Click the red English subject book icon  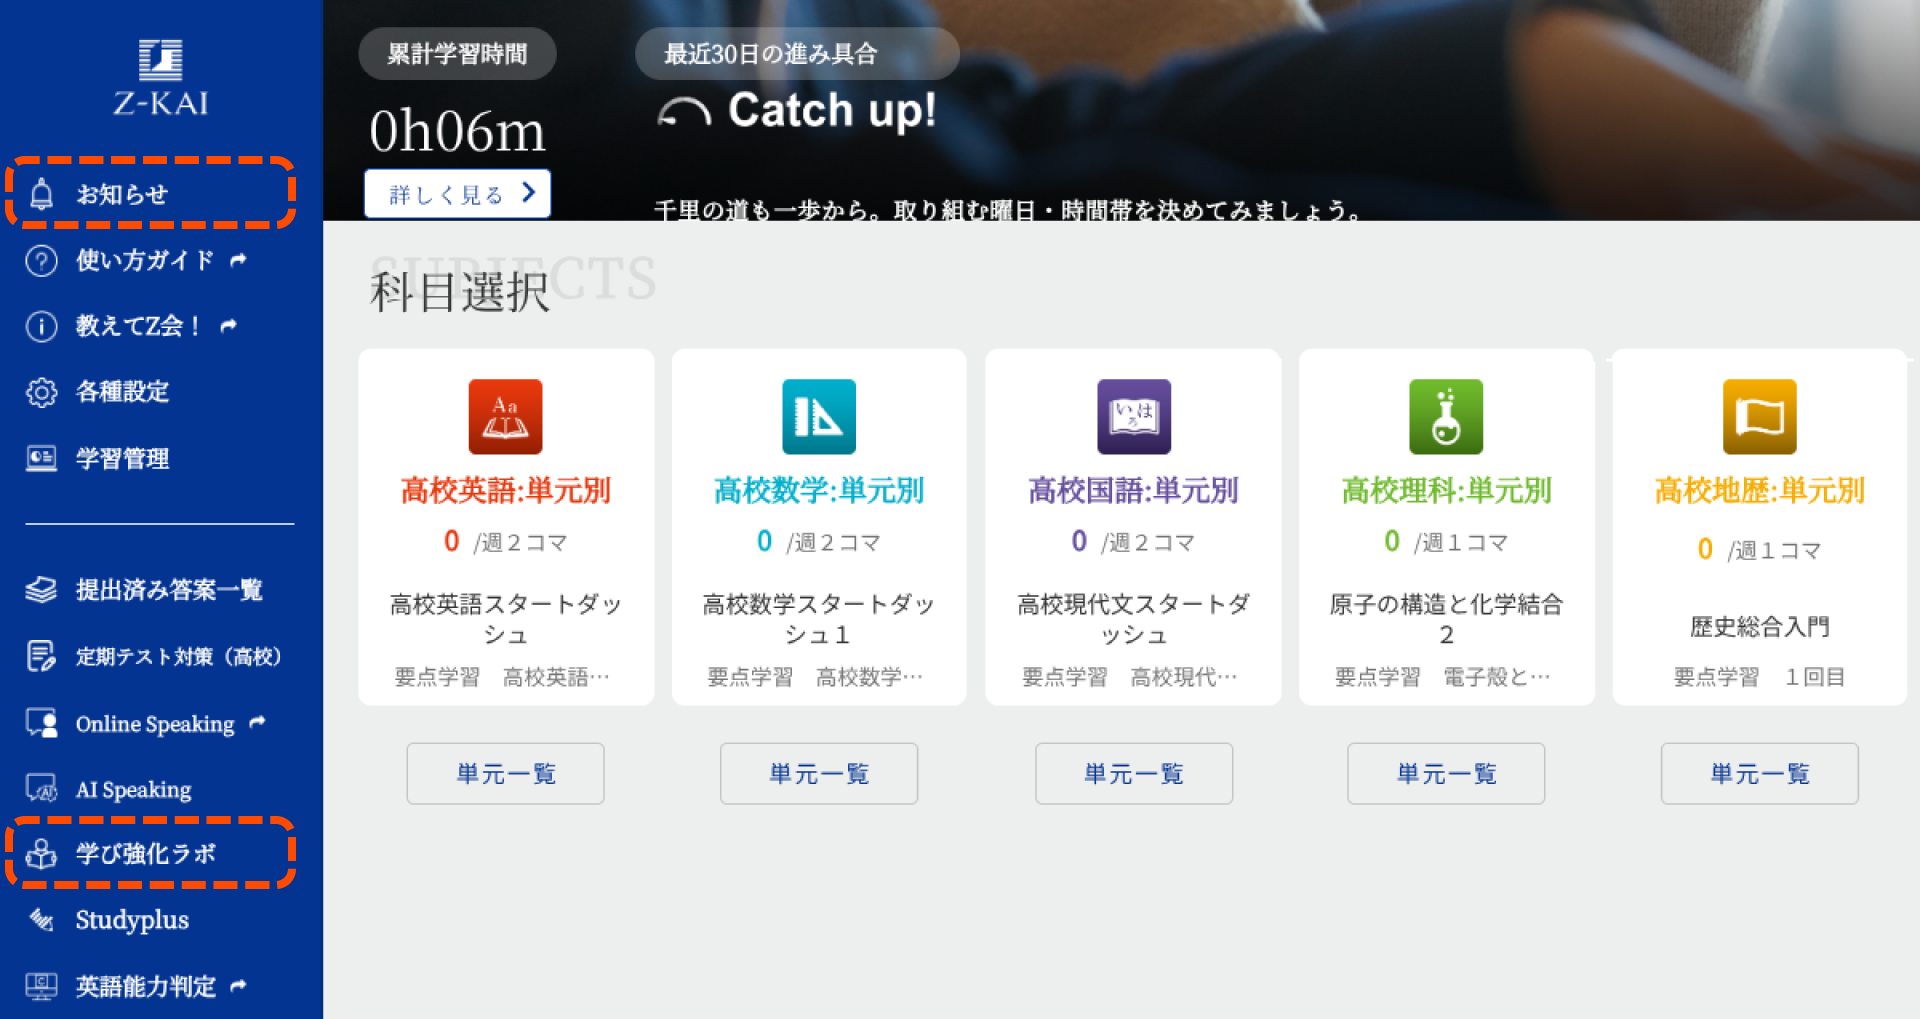pyautogui.click(x=505, y=417)
